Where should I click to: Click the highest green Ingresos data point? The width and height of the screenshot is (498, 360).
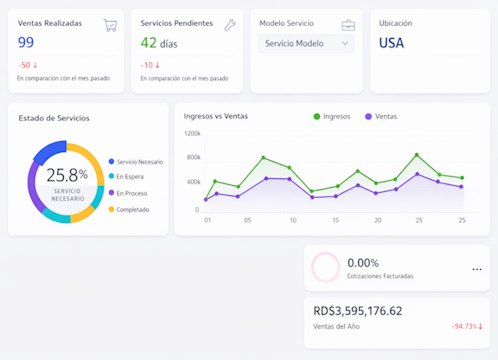point(417,155)
